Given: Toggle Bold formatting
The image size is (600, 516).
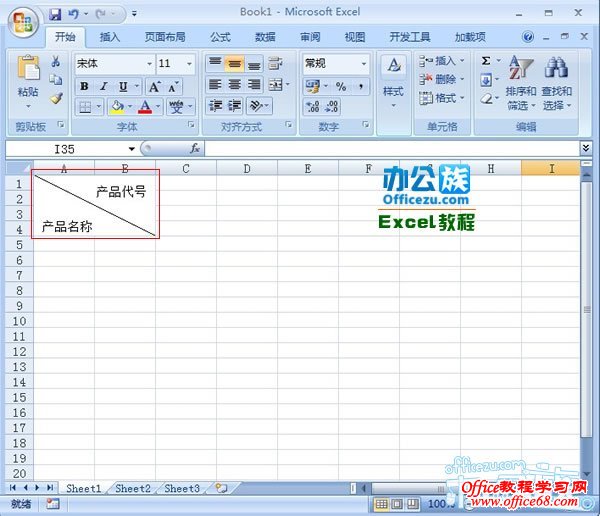Looking at the screenshot, I should 84,87.
